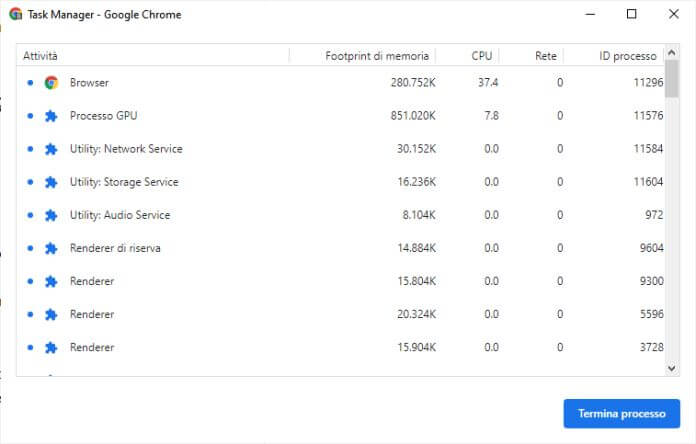Image resolution: width=696 pixels, height=444 pixels.
Task: Click memory value 14.884K
Action: click(416, 248)
